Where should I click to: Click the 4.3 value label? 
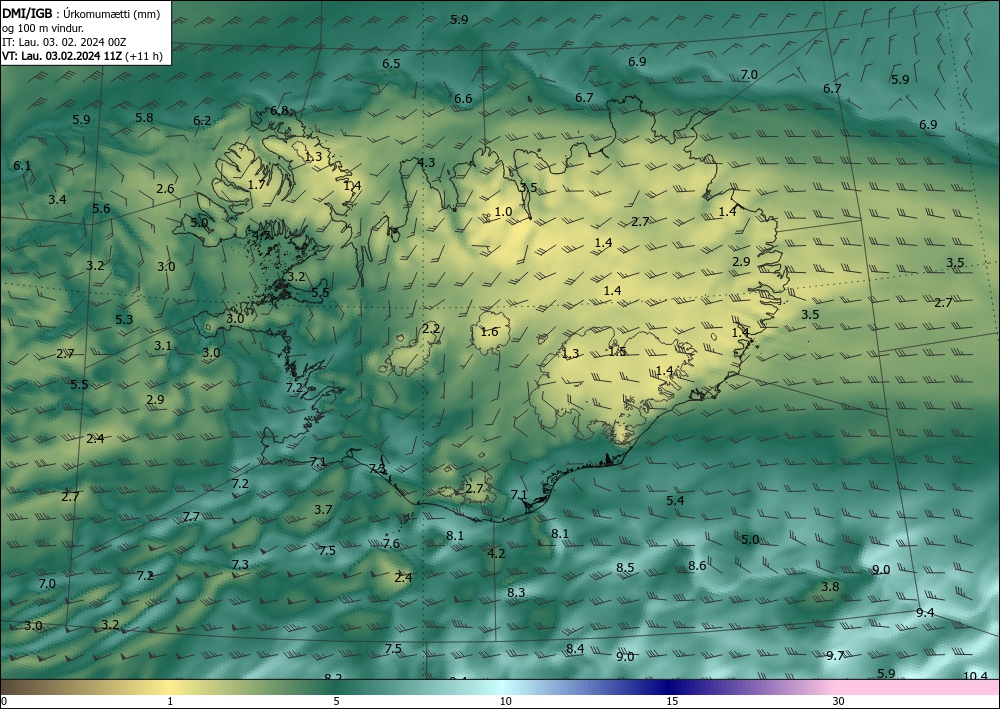tap(426, 163)
